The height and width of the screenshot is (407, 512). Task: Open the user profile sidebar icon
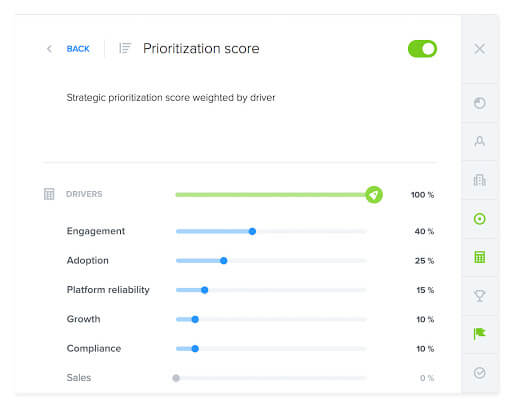(480, 142)
